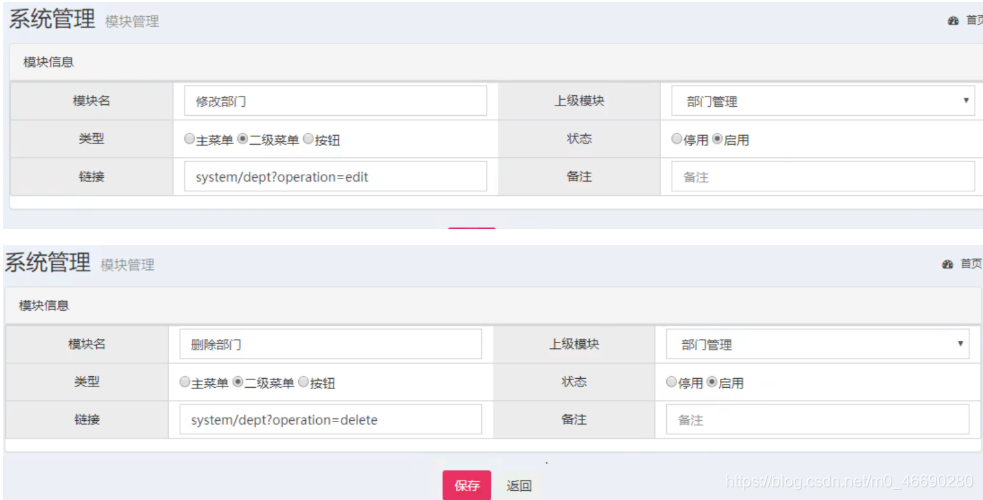Open the 首页 link in the lower breadcrumb

point(971,264)
